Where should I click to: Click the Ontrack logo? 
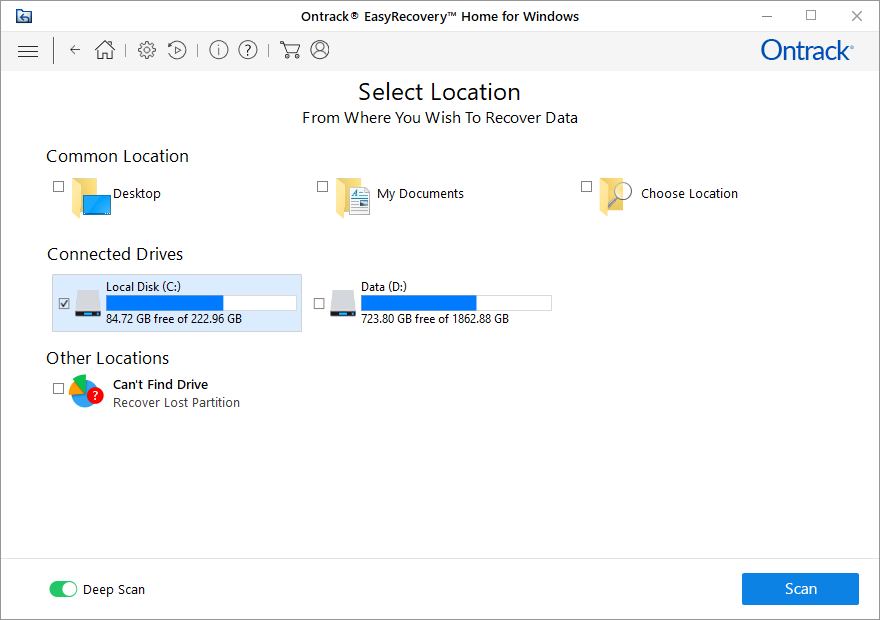[x=807, y=50]
